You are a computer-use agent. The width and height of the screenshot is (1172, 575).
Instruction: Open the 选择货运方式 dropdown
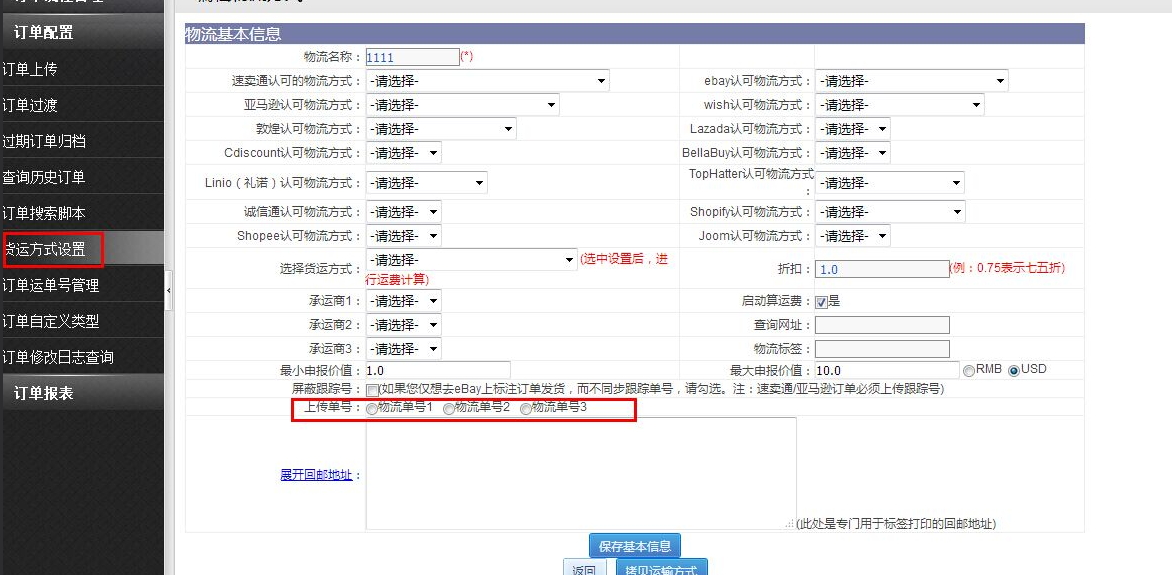coord(471,260)
